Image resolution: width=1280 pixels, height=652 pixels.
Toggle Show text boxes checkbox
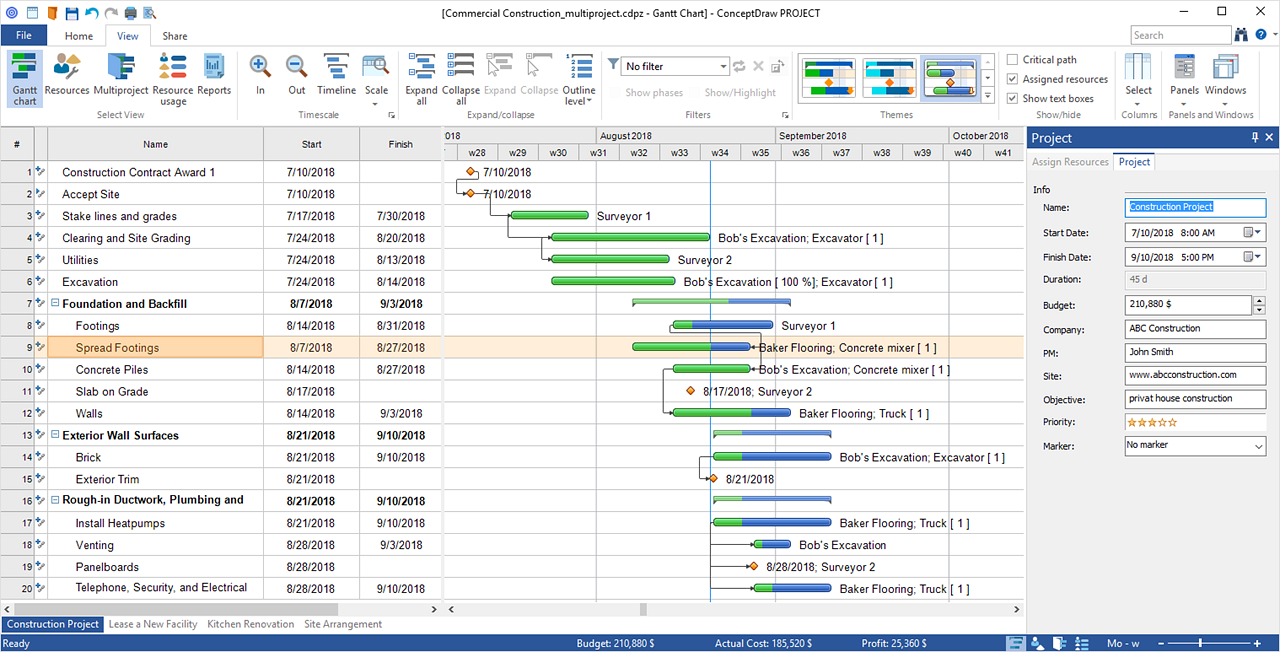1013,98
